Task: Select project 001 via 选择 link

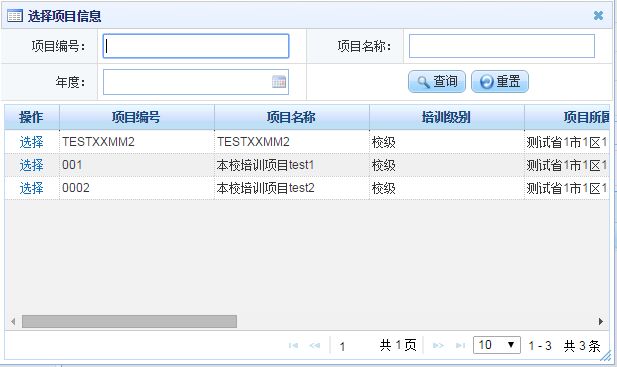Action: pos(31,165)
